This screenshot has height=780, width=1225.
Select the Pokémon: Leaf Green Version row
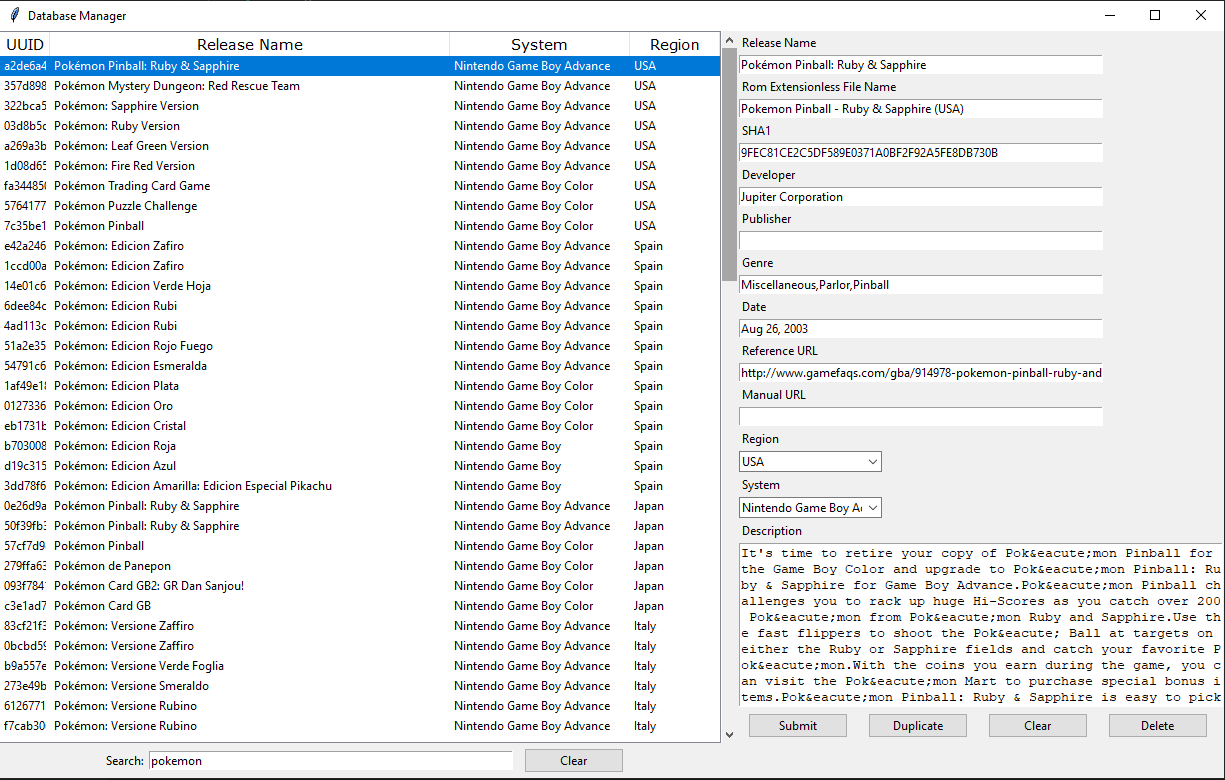pyautogui.click(x=360, y=146)
